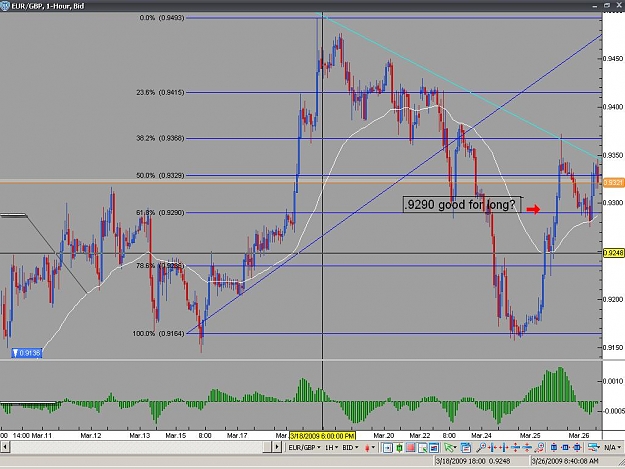Click the 0.0% (0.9493) Fibonacci label
Viewport: 625px width, 469px height.
[162, 18]
